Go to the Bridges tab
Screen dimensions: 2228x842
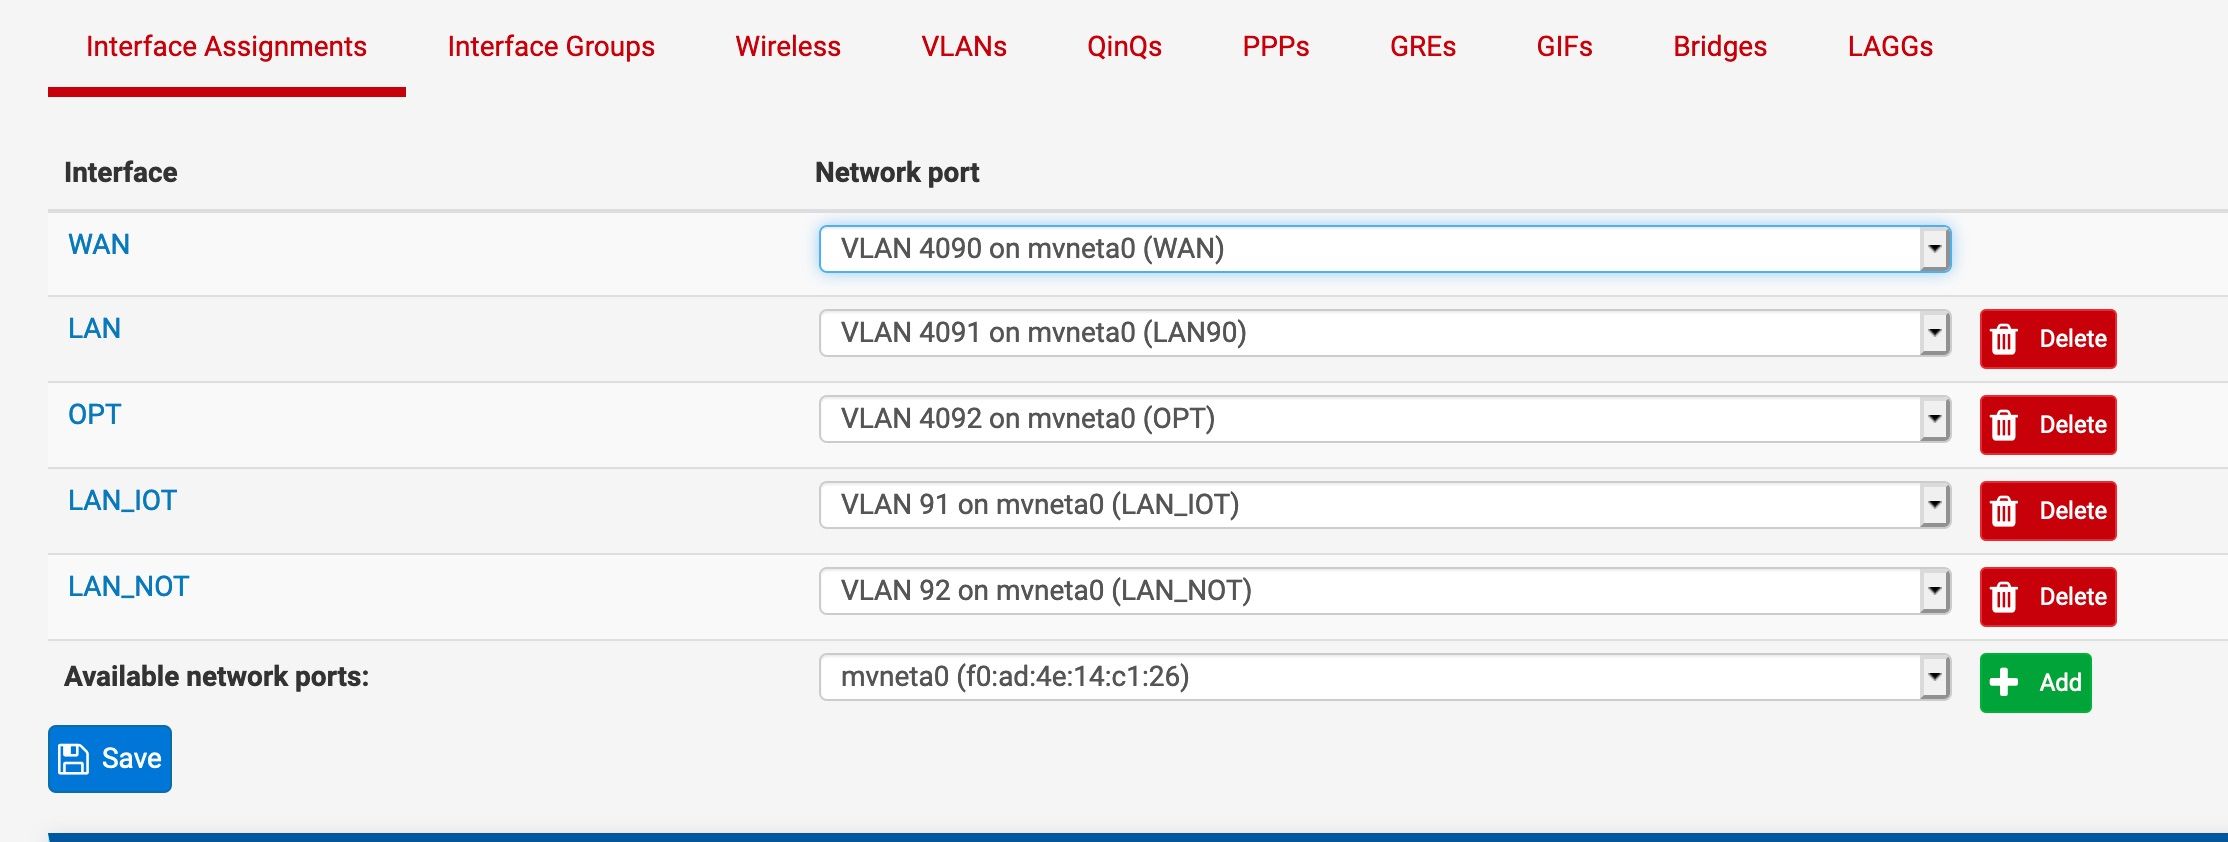pyautogui.click(x=1720, y=47)
